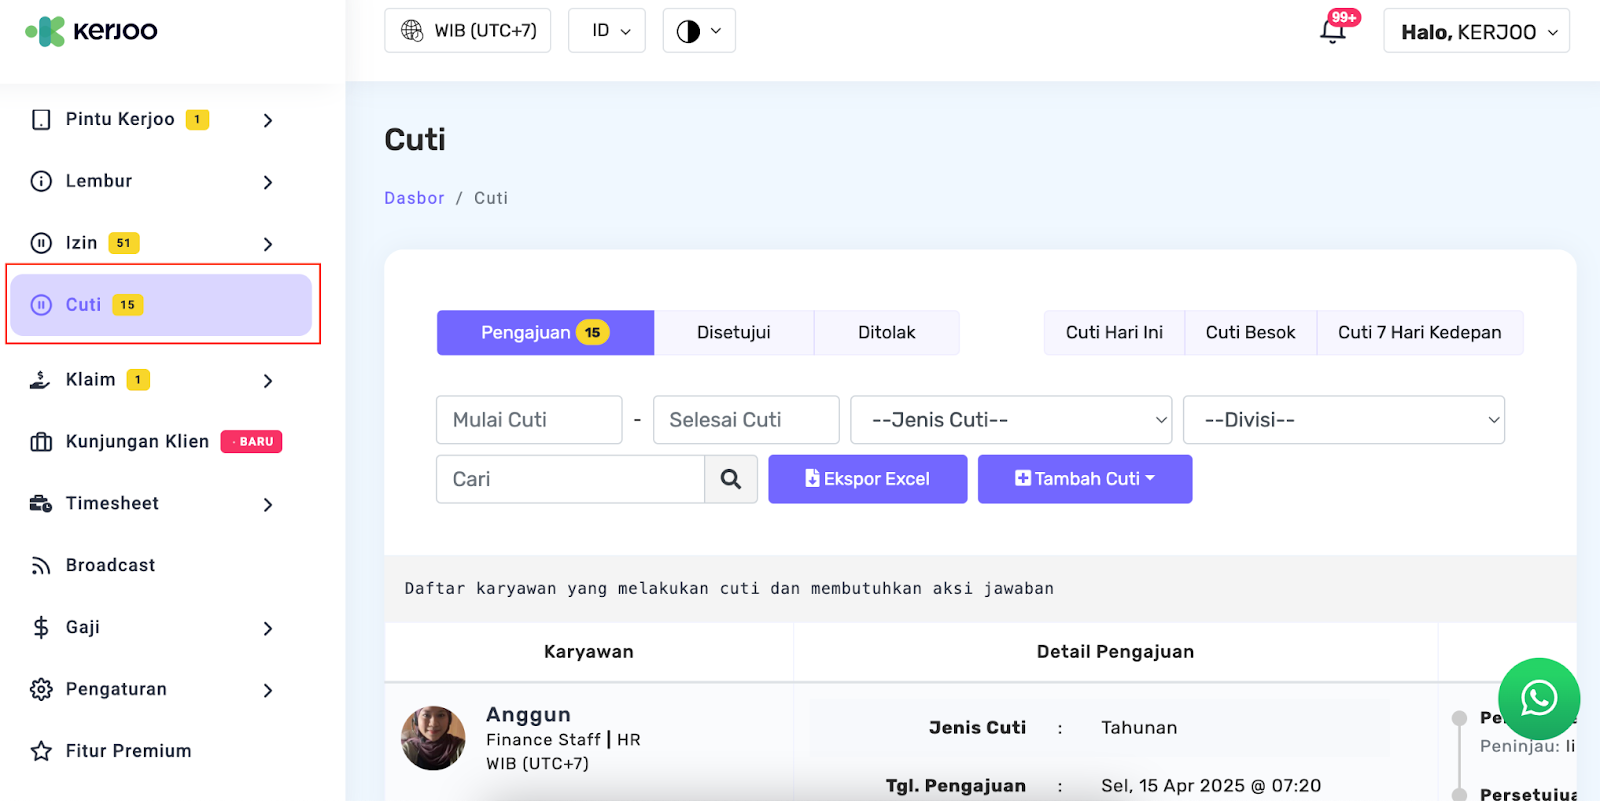The height and width of the screenshot is (801, 1600).
Task: Open Fitur Premium star item
Action: coord(128,751)
